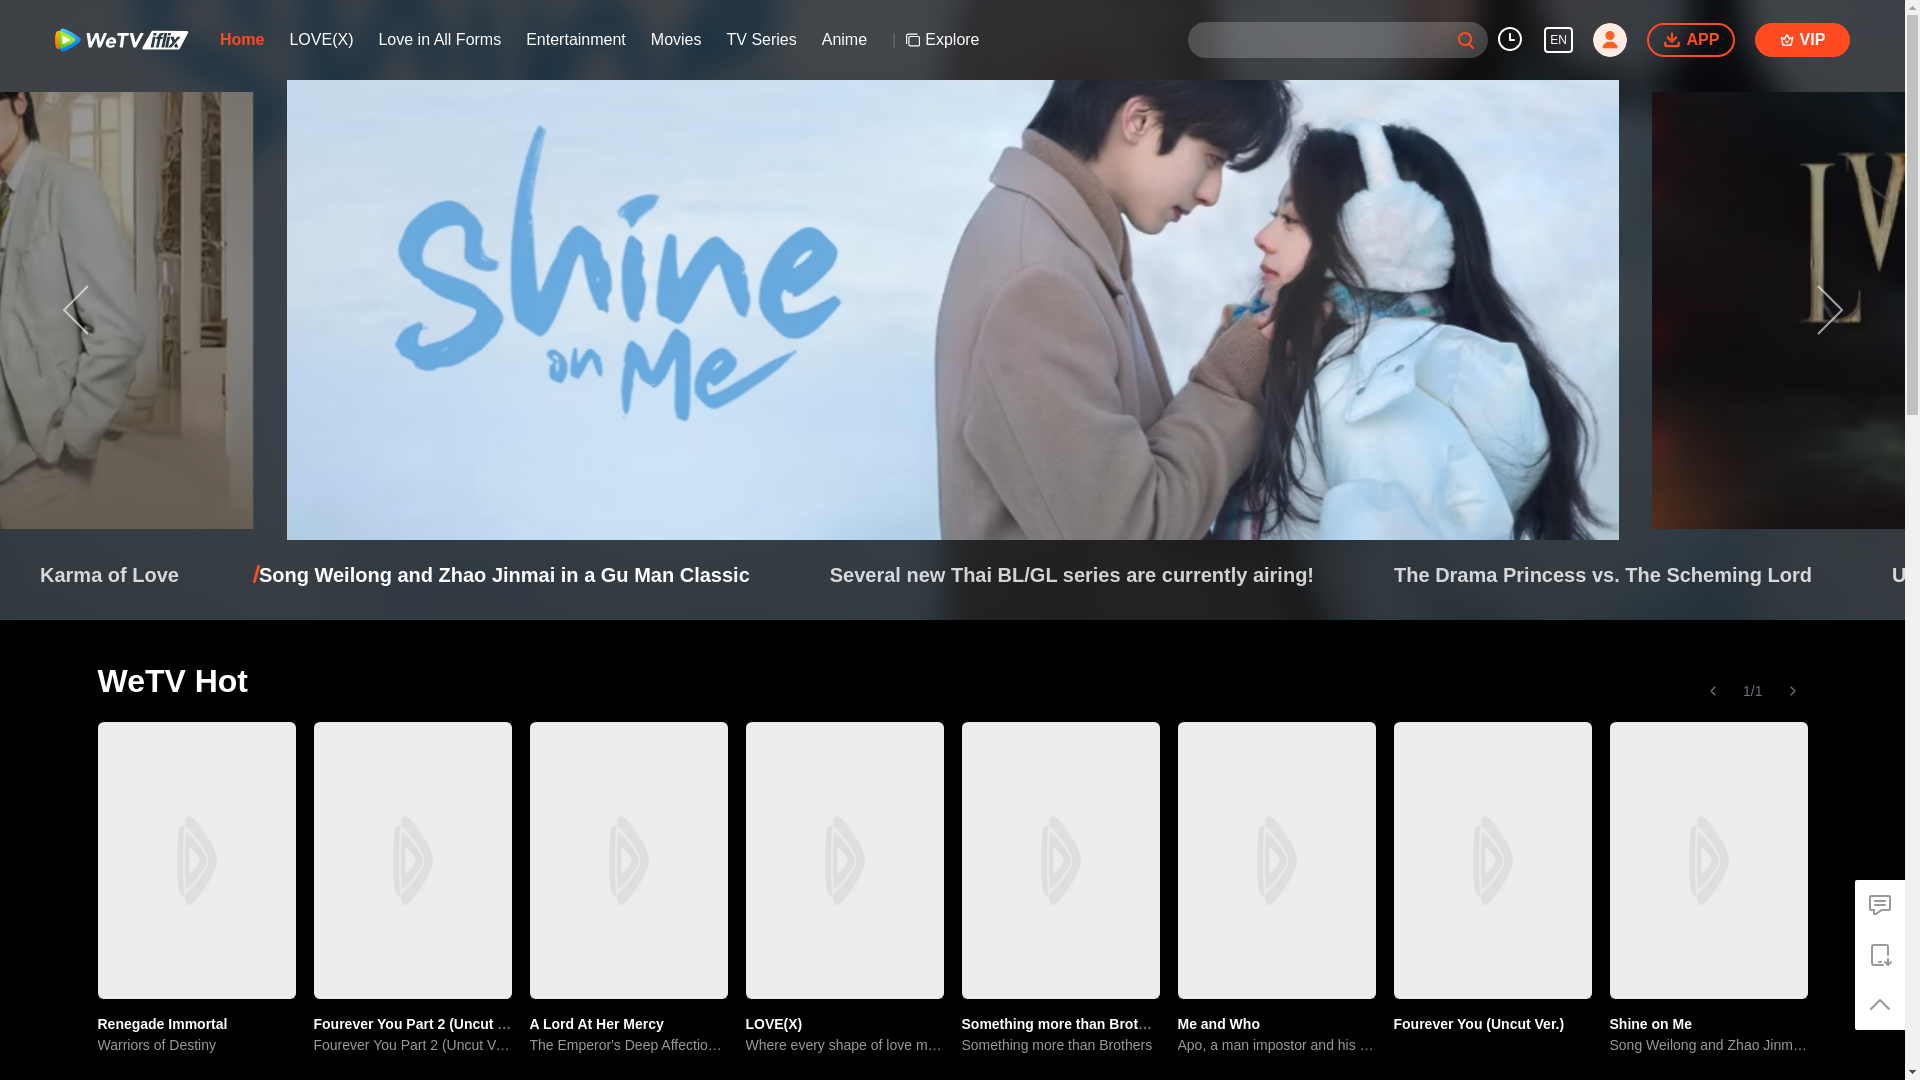Open the EN language selector
1920x1080 pixels.
[1558, 40]
